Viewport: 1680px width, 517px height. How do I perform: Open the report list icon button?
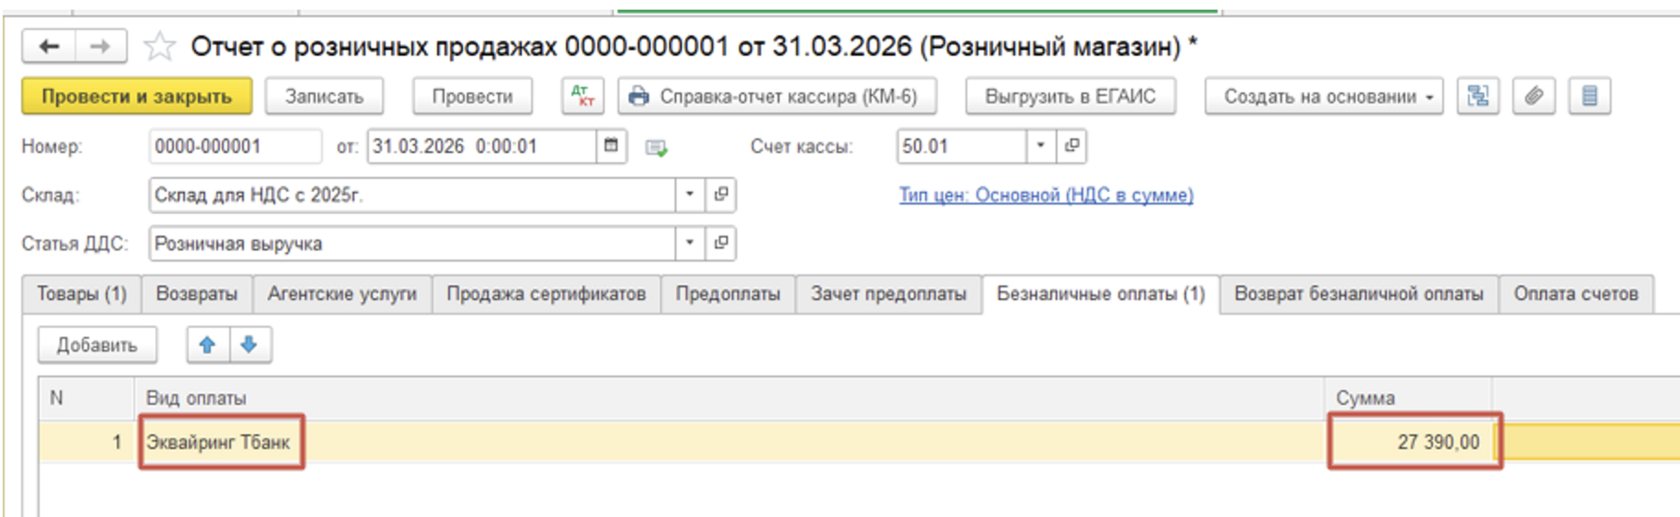pyautogui.click(x=1589, y=96)
